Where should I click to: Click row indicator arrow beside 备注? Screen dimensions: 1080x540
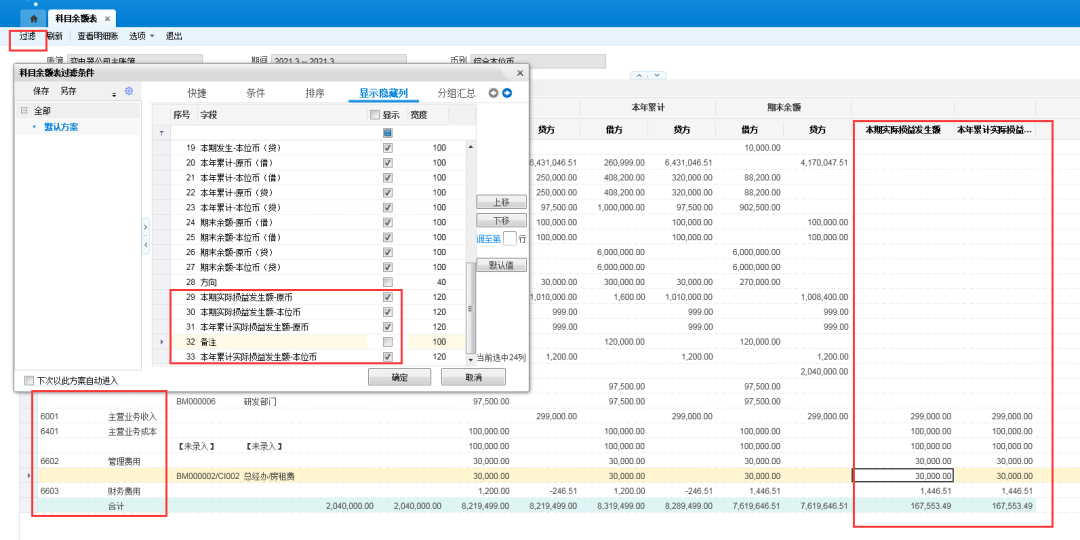tap(162, 342)
